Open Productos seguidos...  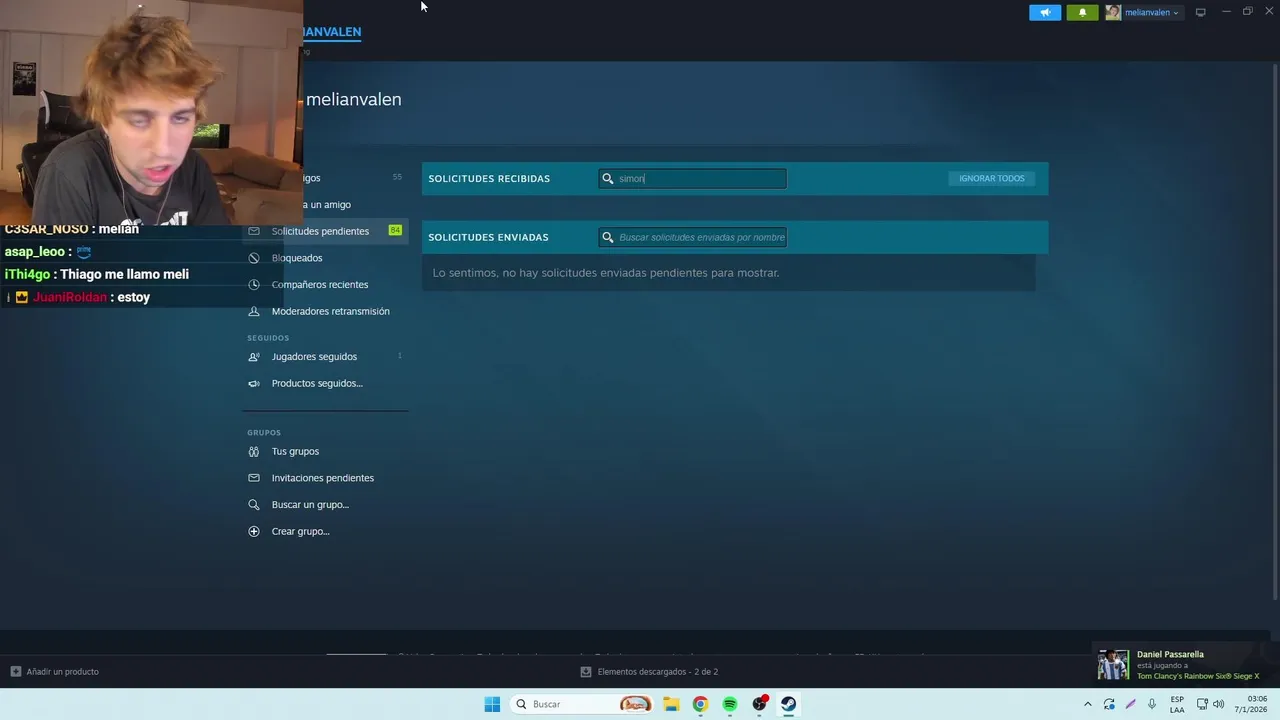(x=317, y=383)
